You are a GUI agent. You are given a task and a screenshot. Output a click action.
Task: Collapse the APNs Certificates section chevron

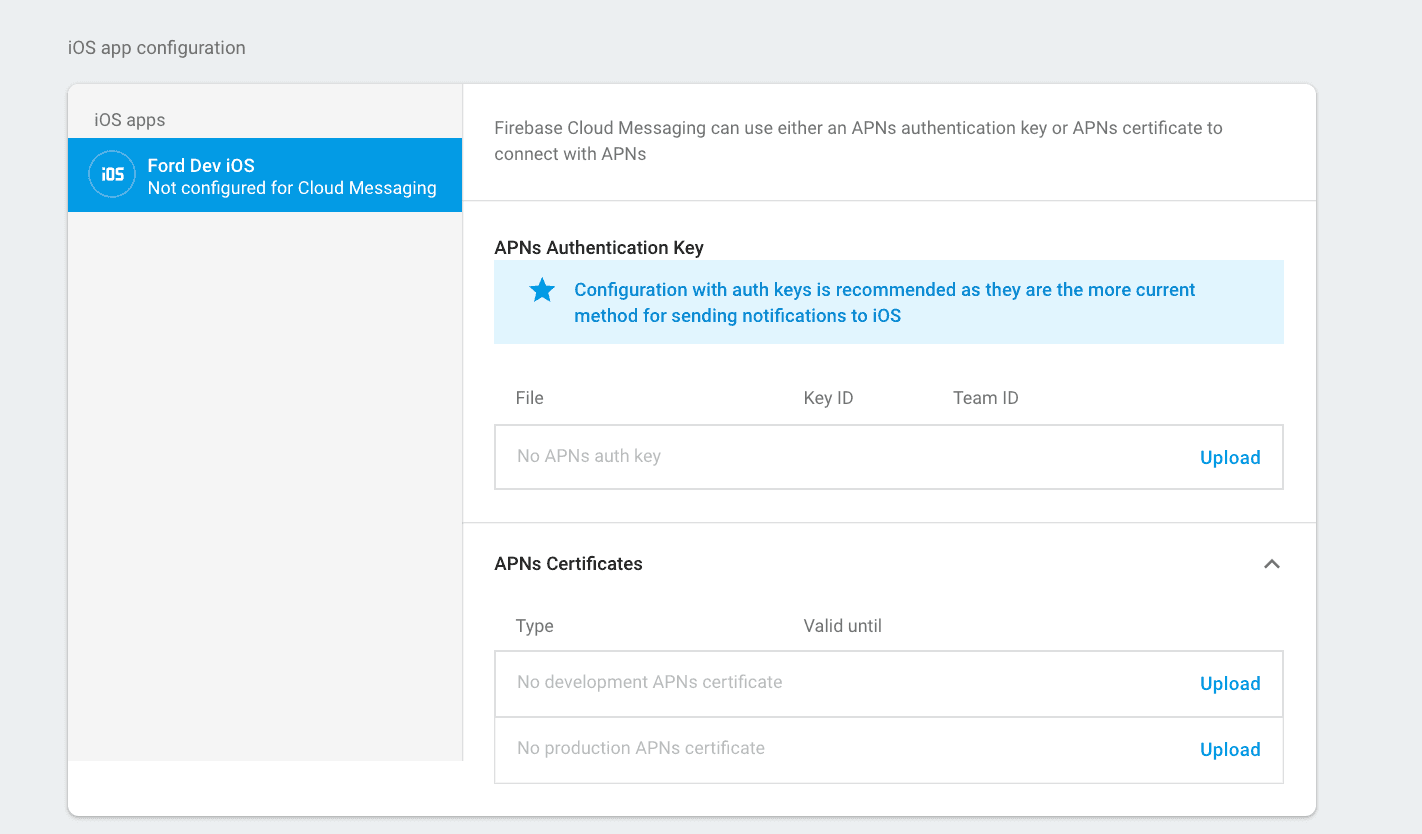1271,564
